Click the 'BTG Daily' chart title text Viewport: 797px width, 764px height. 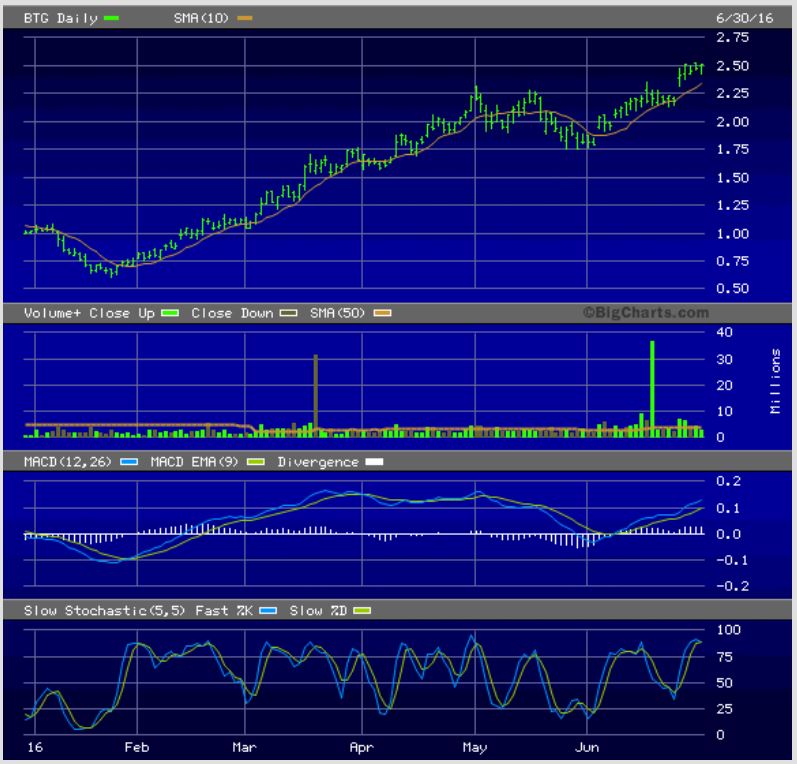60,18
